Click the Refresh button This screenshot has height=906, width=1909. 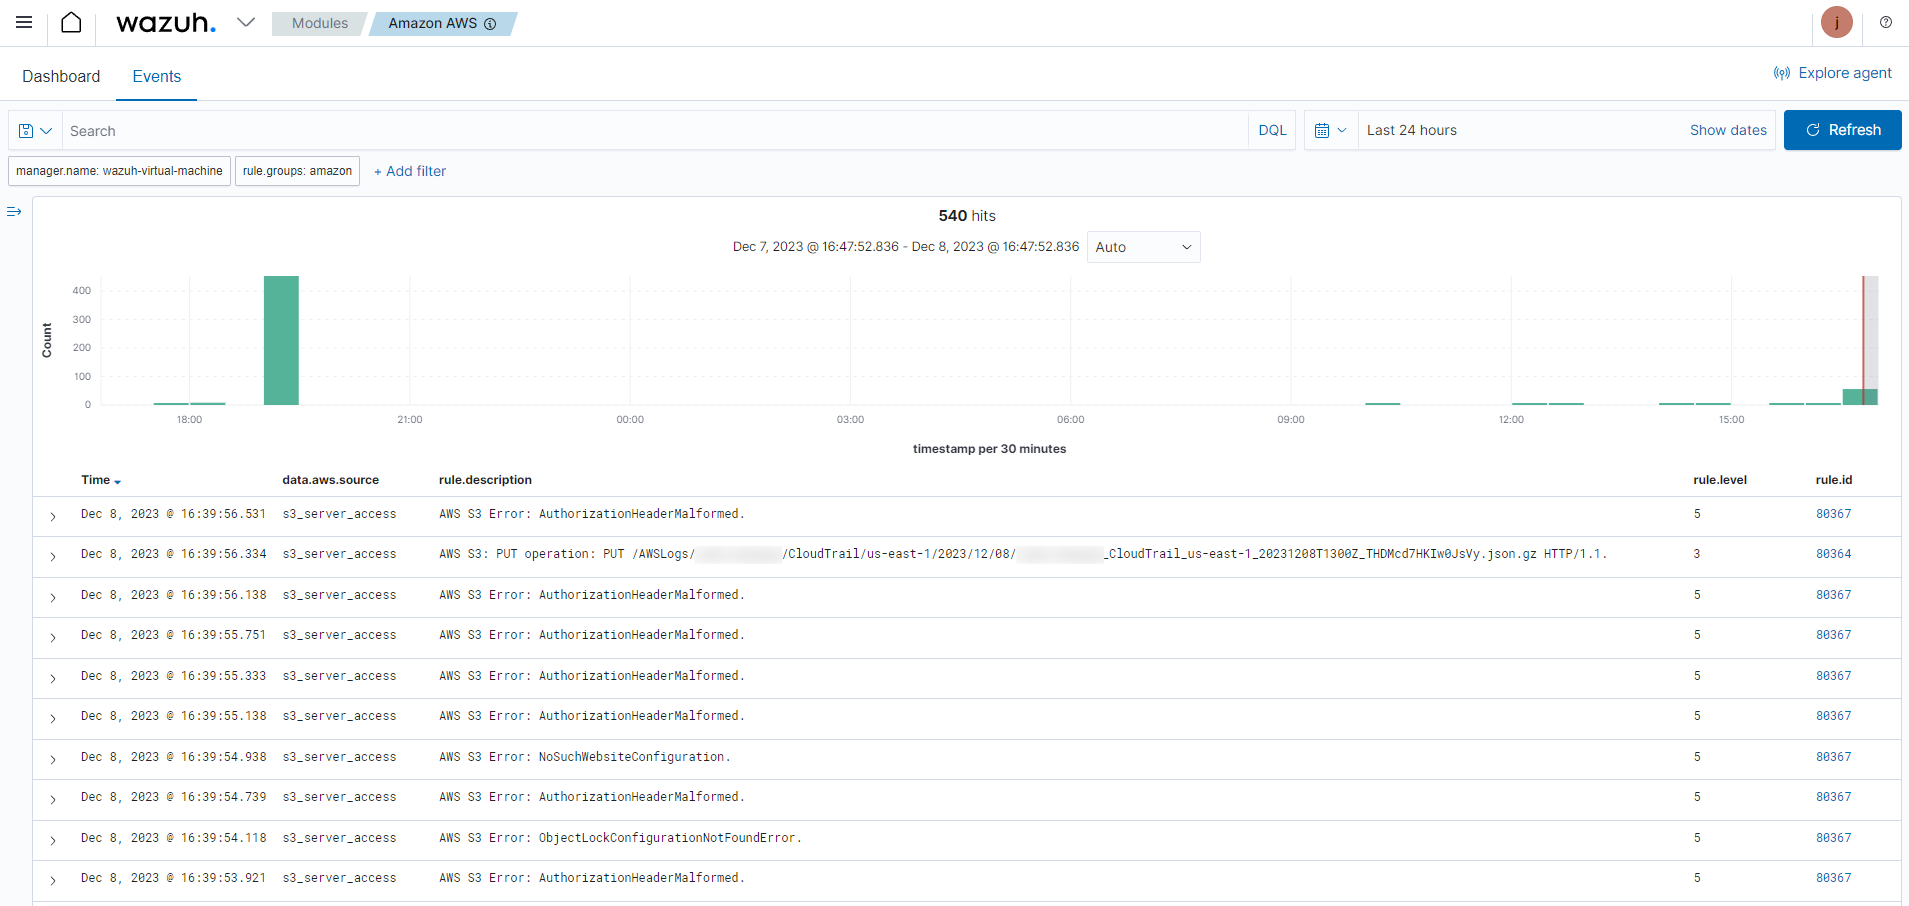click(1842, 130)
